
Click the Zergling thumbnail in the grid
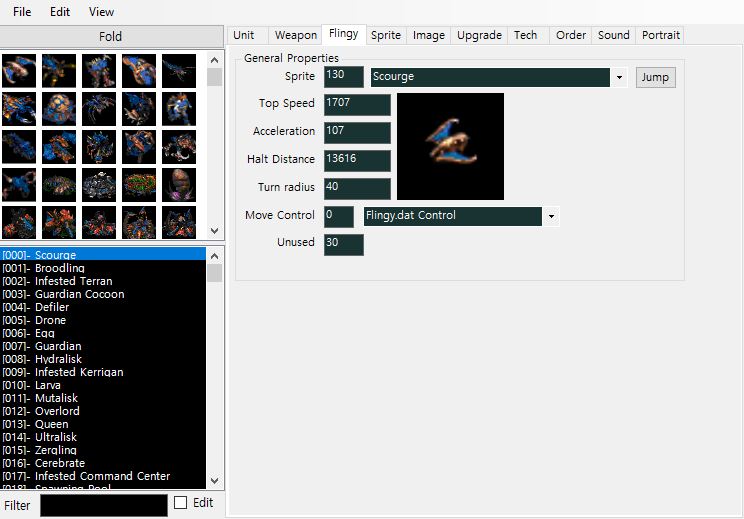(19, 185)
